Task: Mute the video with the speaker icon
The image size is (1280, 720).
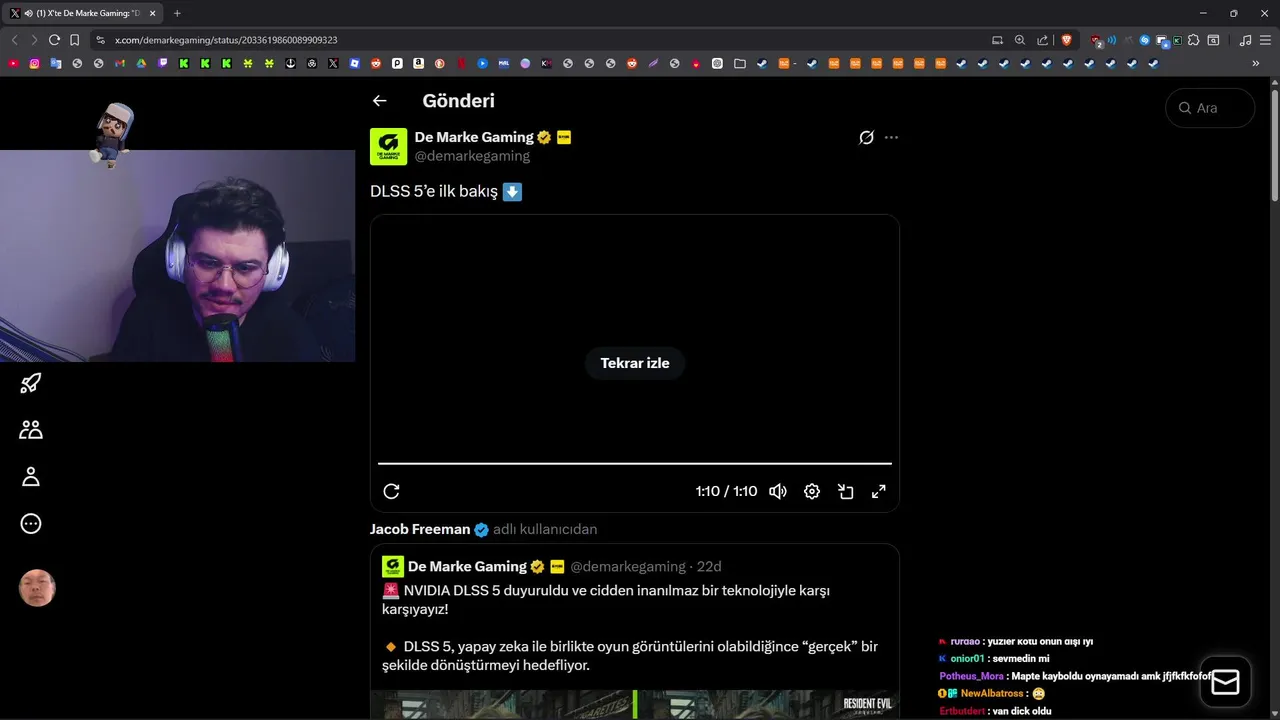Action: pos(778,491)
